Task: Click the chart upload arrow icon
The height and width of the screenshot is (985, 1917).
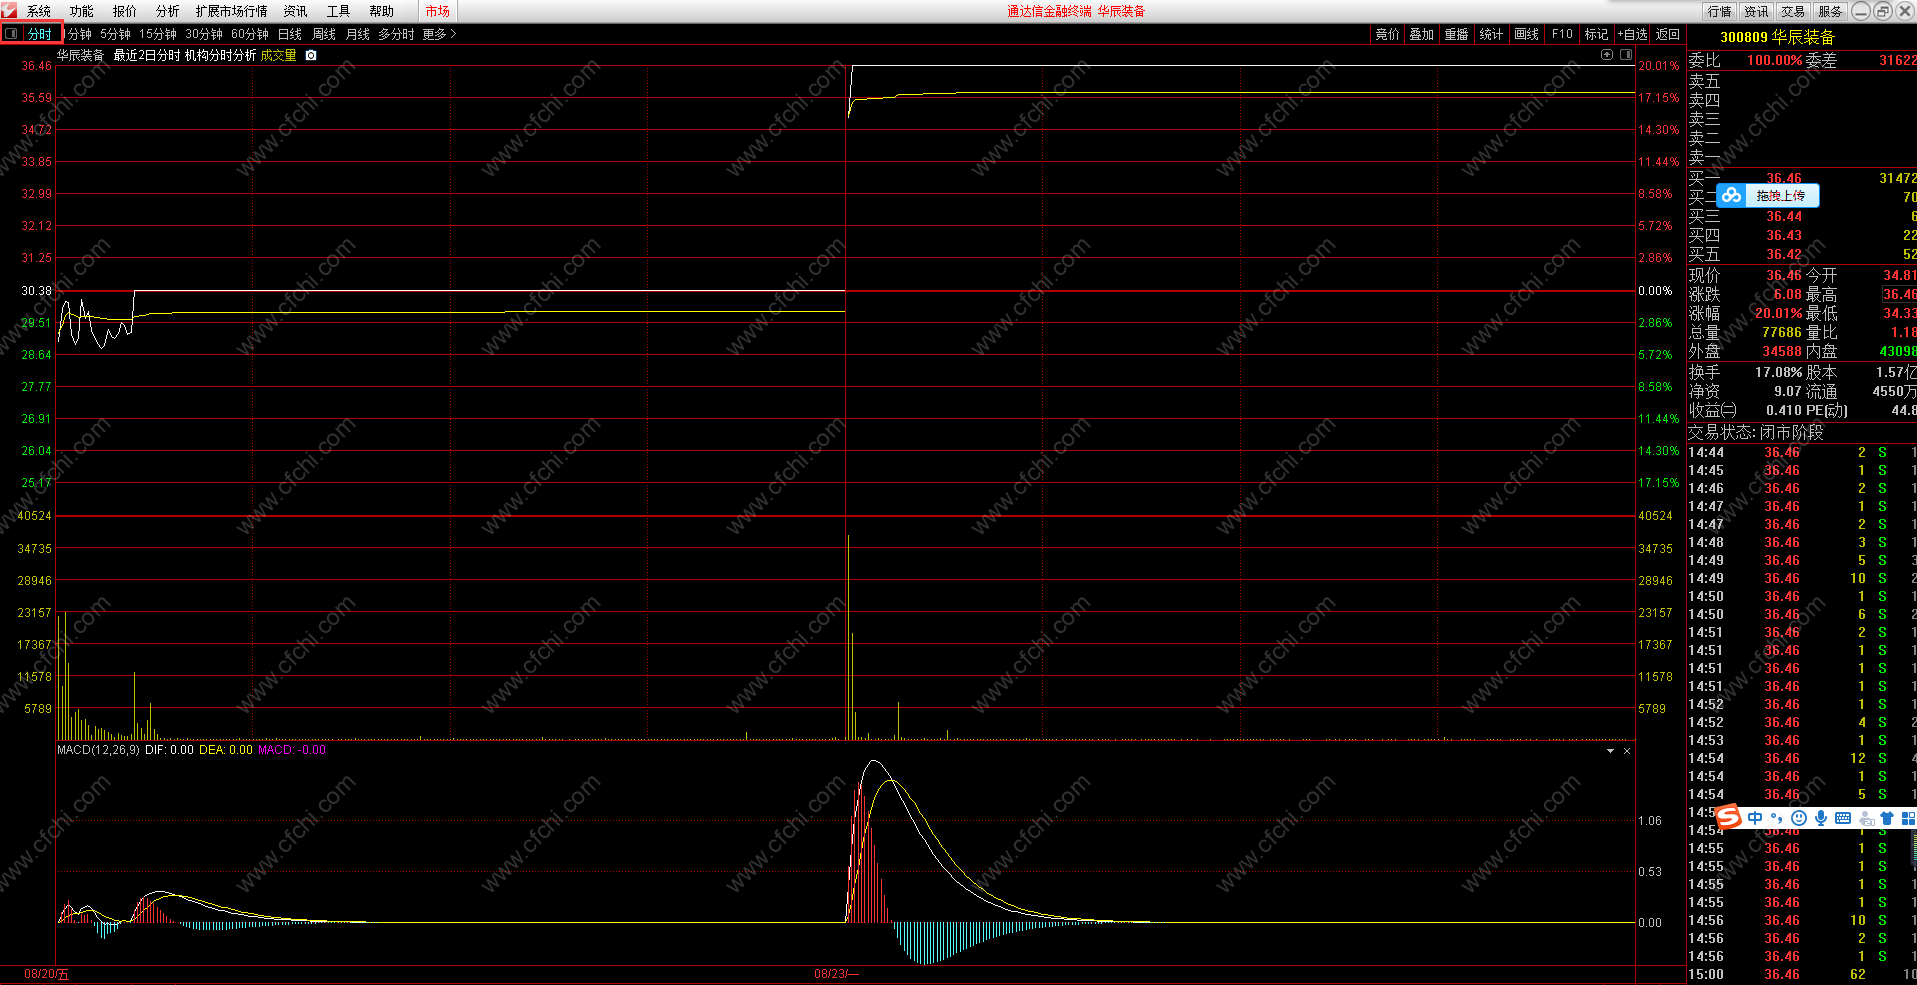Action: [1607, 55]
